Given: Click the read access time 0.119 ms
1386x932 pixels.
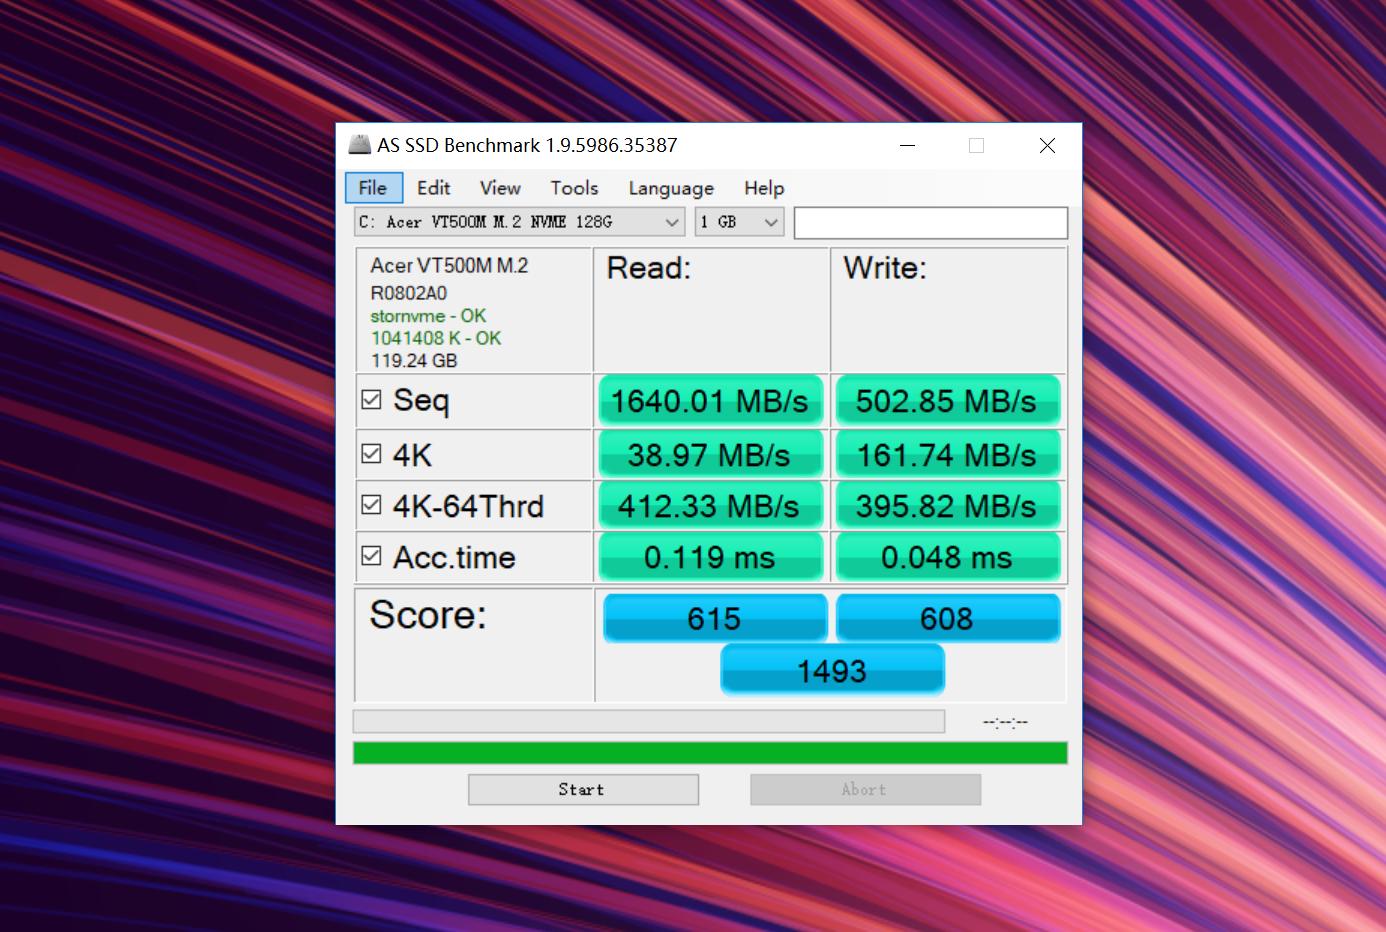Looking at the screenshot, I should [710, 557].
